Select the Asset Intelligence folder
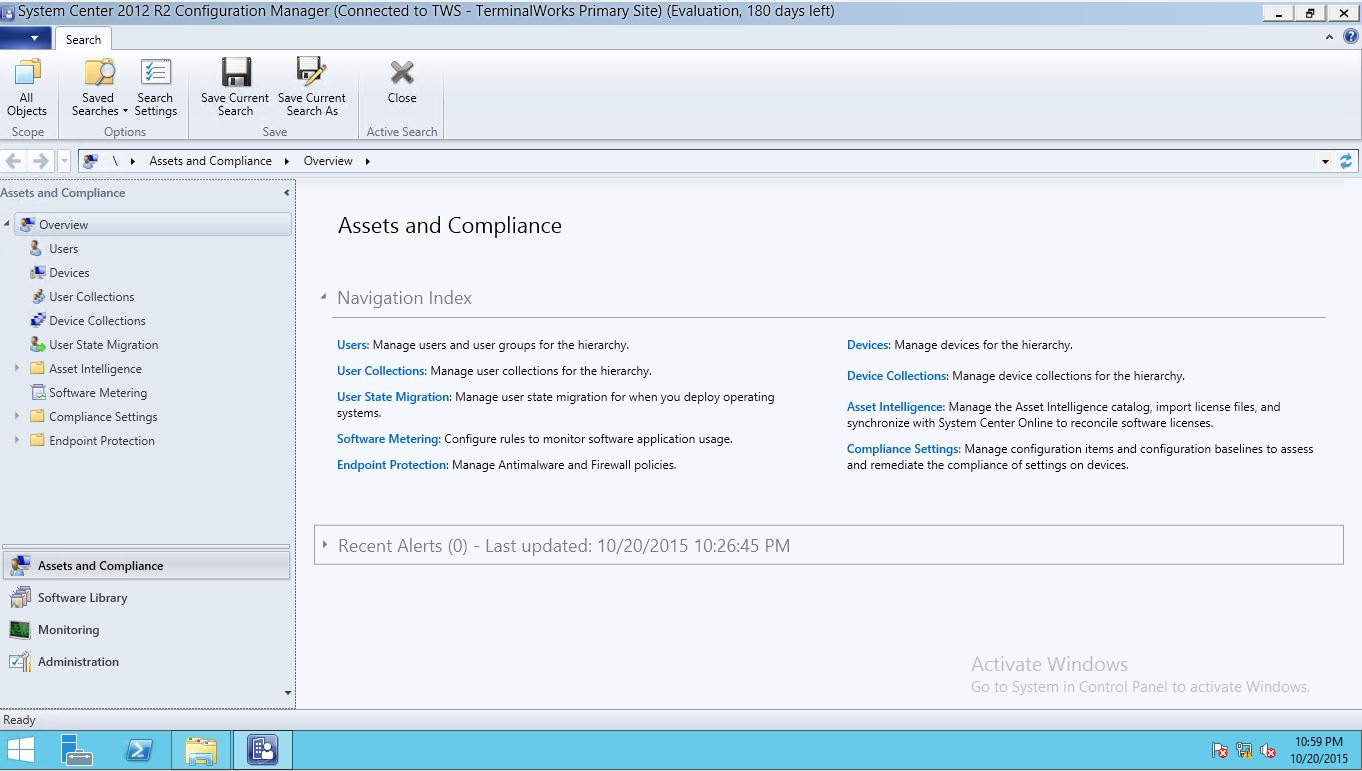The image size is (1362, 771). pyautogui.click(x=95, y=369)
